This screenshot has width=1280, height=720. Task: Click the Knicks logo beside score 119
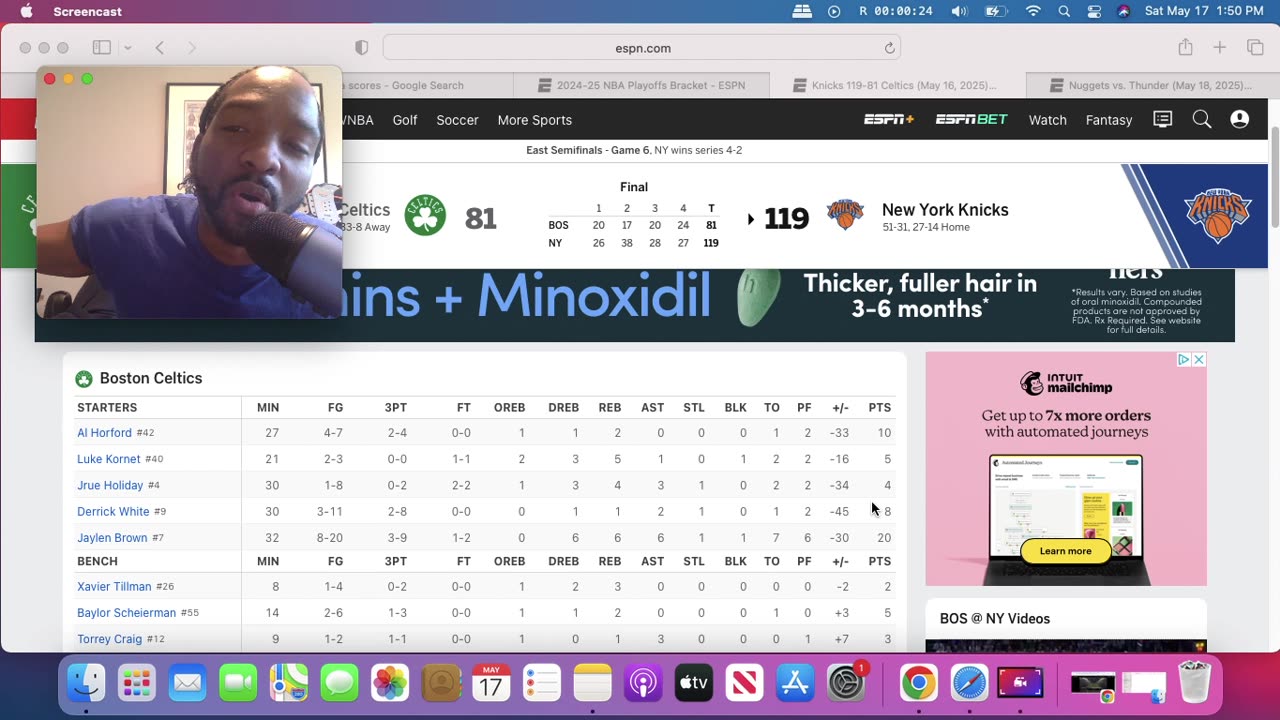click(x=845, y=215)
